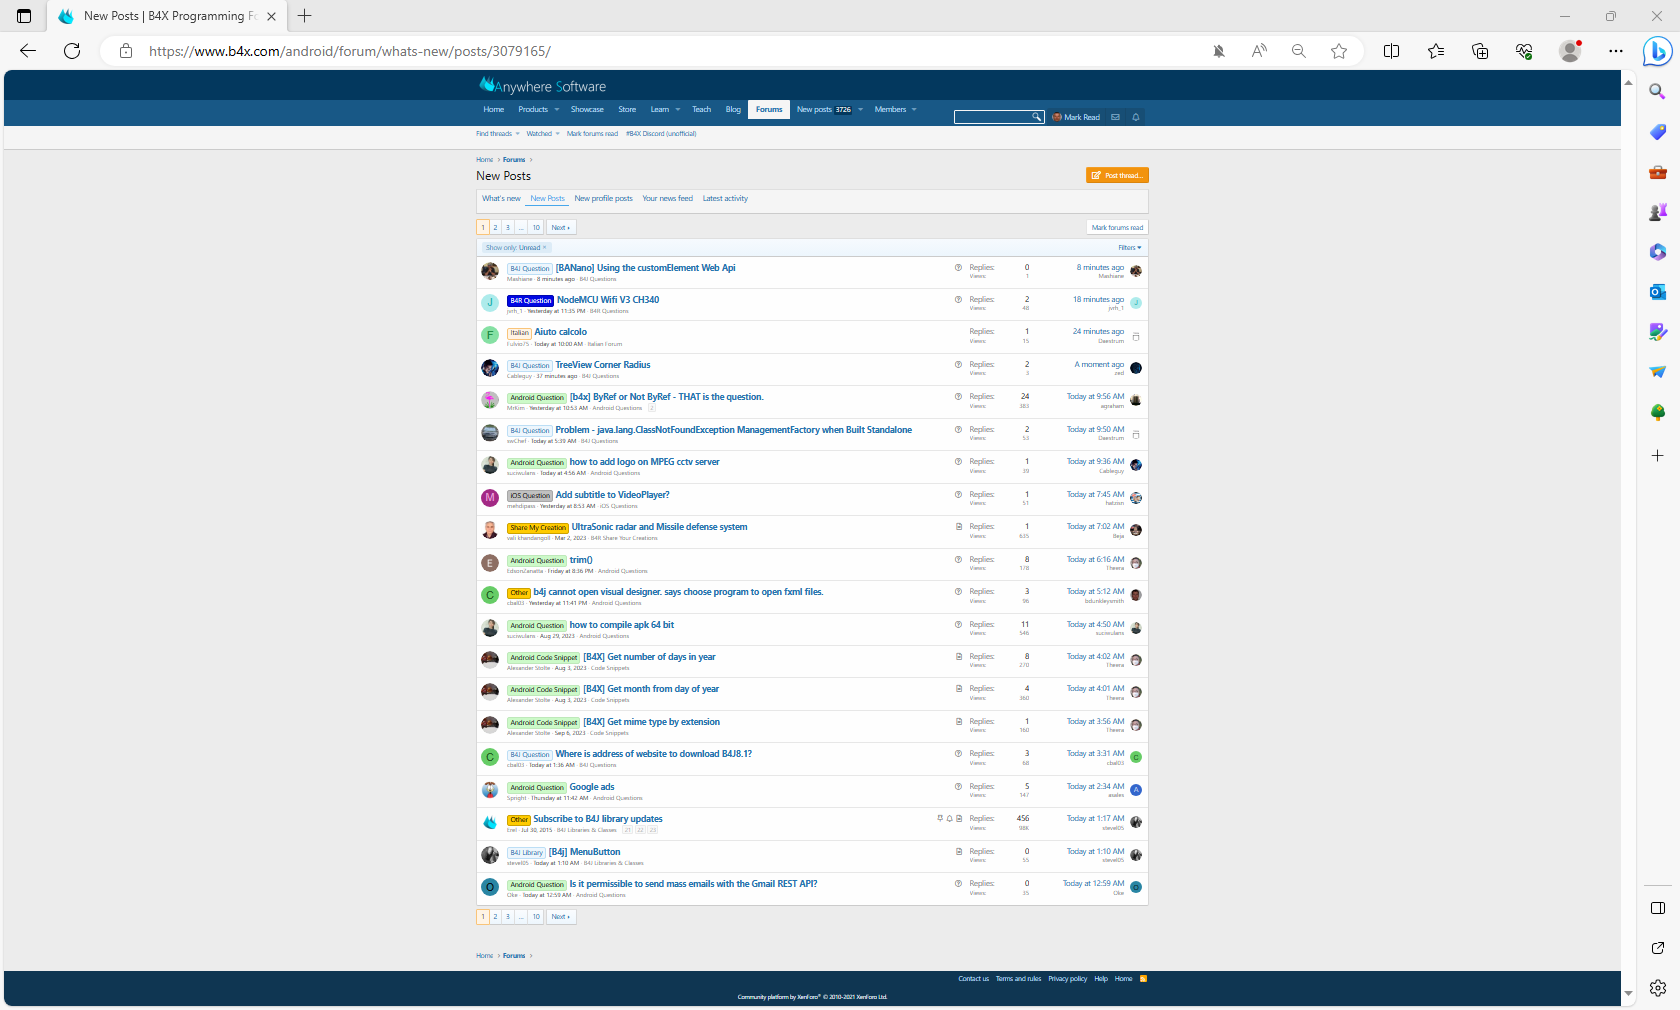
Task: Open the Forums nav tab
Action: pyautogui.click(x=769, y=110)
